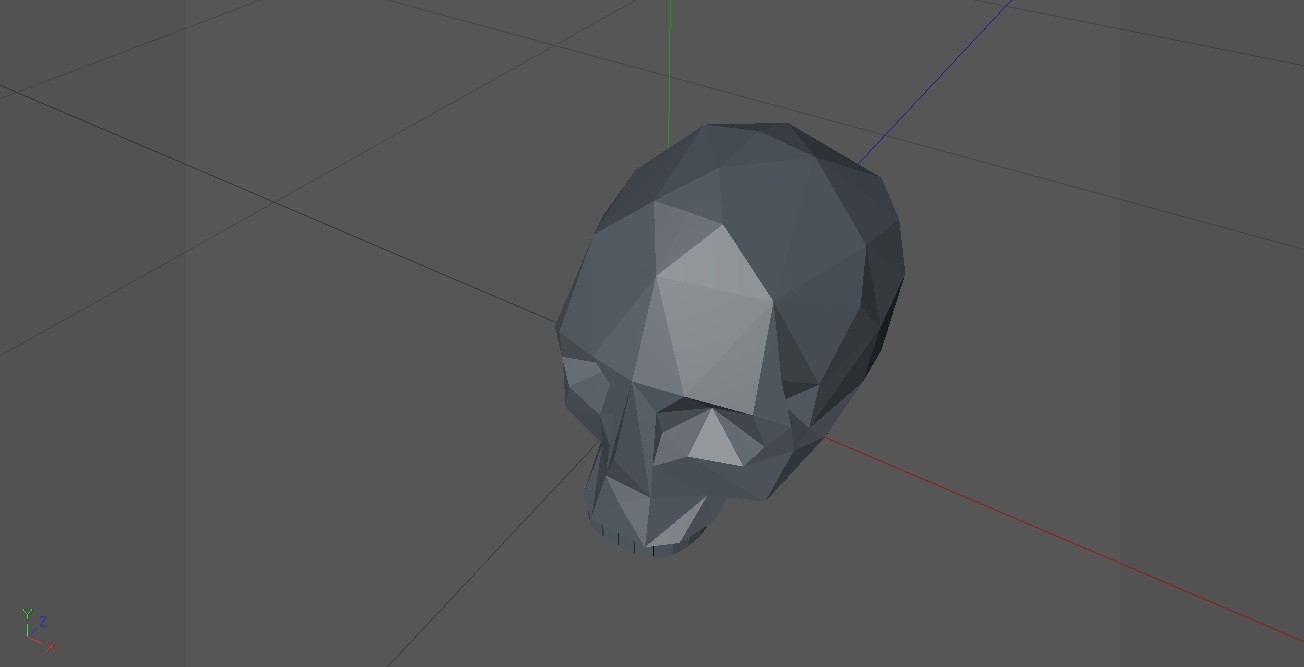The image size is (1304, 667).
Task: Click the red X axis label on the gizmo
Action: (x=51, y=647)
